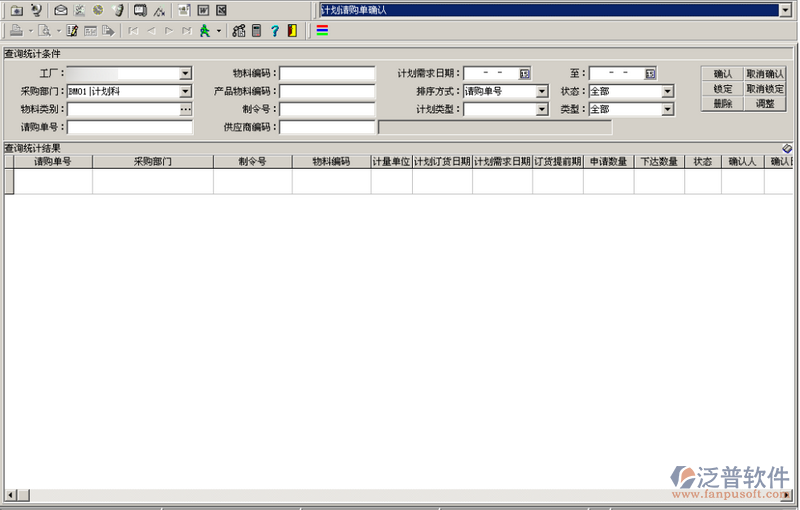The image size is (800, 510).
Task: Expand the 工厂 dropdown
Action: pyautogui.click(x=186, y=73)
